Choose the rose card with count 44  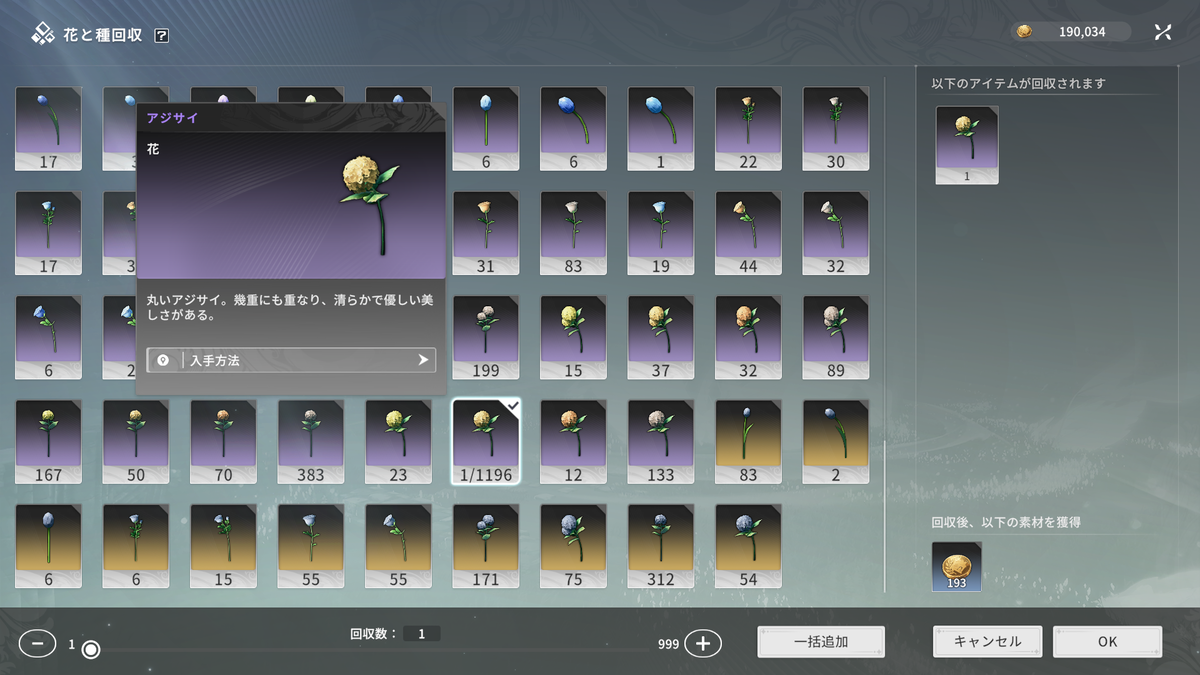click(x=748, y=234)
